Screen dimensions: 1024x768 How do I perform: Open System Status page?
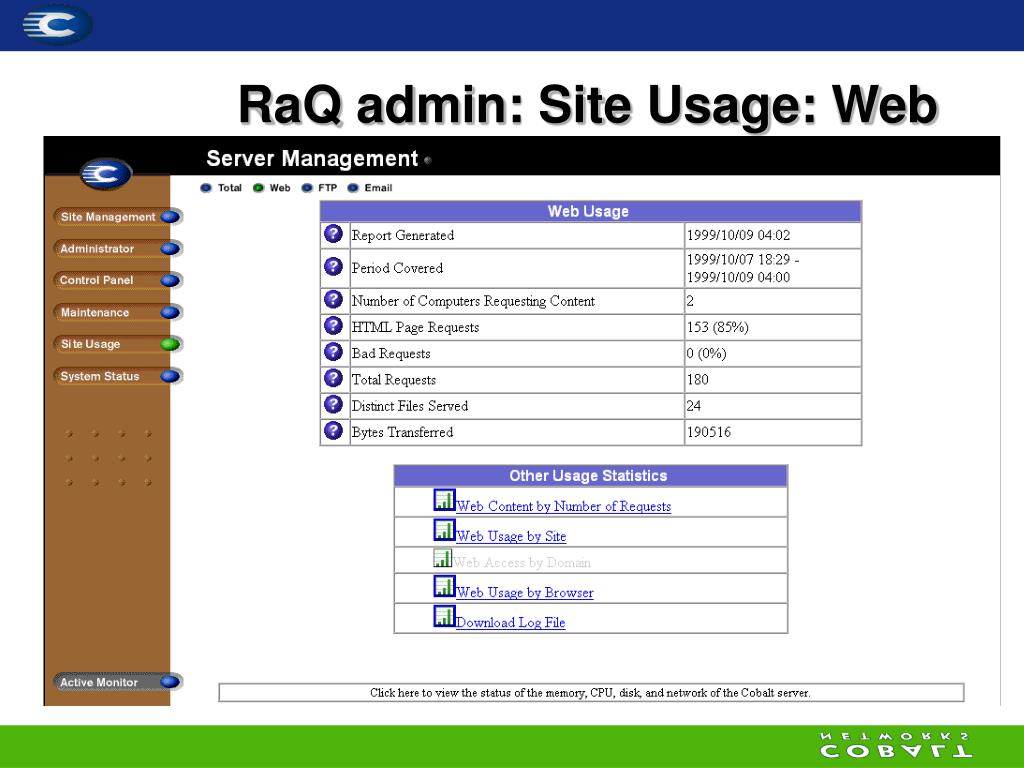click(117, 376)
